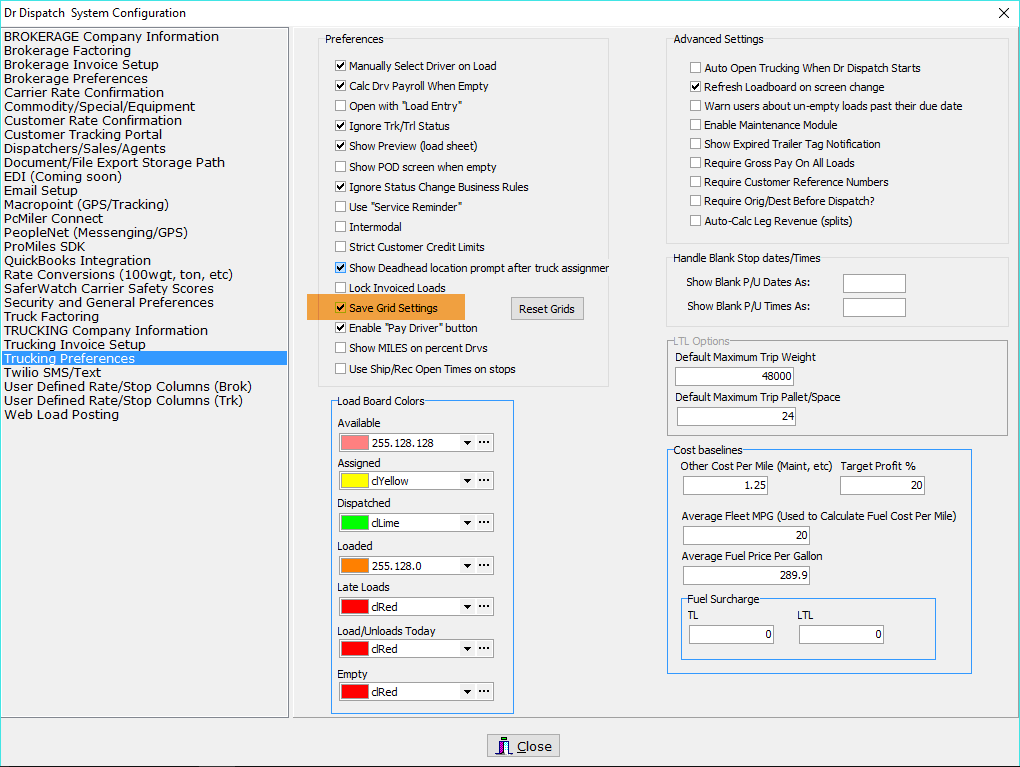This screenshot has height=767, width=1020.
Task: Click the lime Dispatched color swatch
Action: (x=355, y=522)
